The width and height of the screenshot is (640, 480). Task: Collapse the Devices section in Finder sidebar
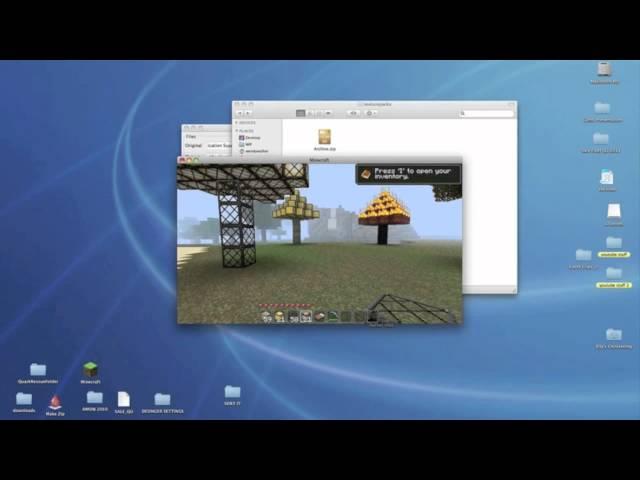coord(237,122)
